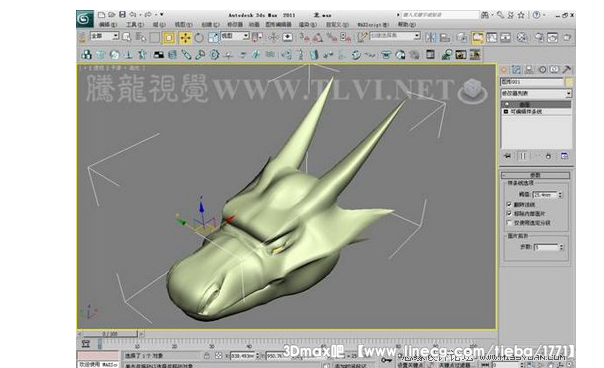The width and height of the screenshot is (604, 368).
Task: Click the teapot Render icon
Action: tap(567, 37)
